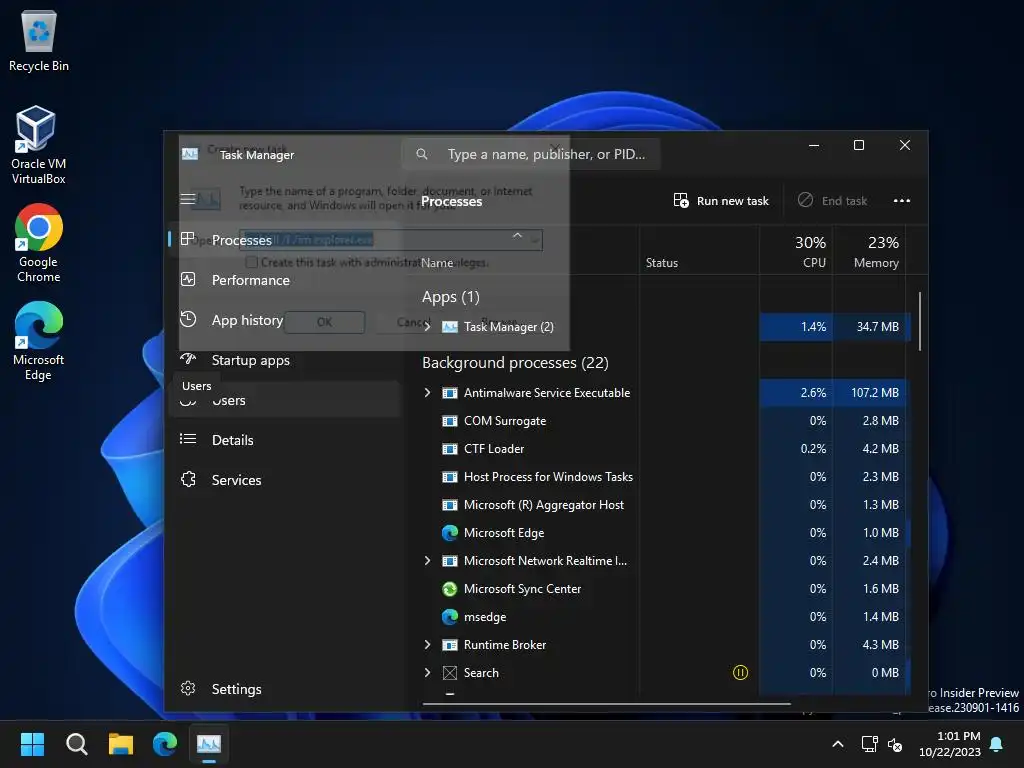Click the Startup apps gauge icon
The image size is (1024, 768).
[188, 359]
